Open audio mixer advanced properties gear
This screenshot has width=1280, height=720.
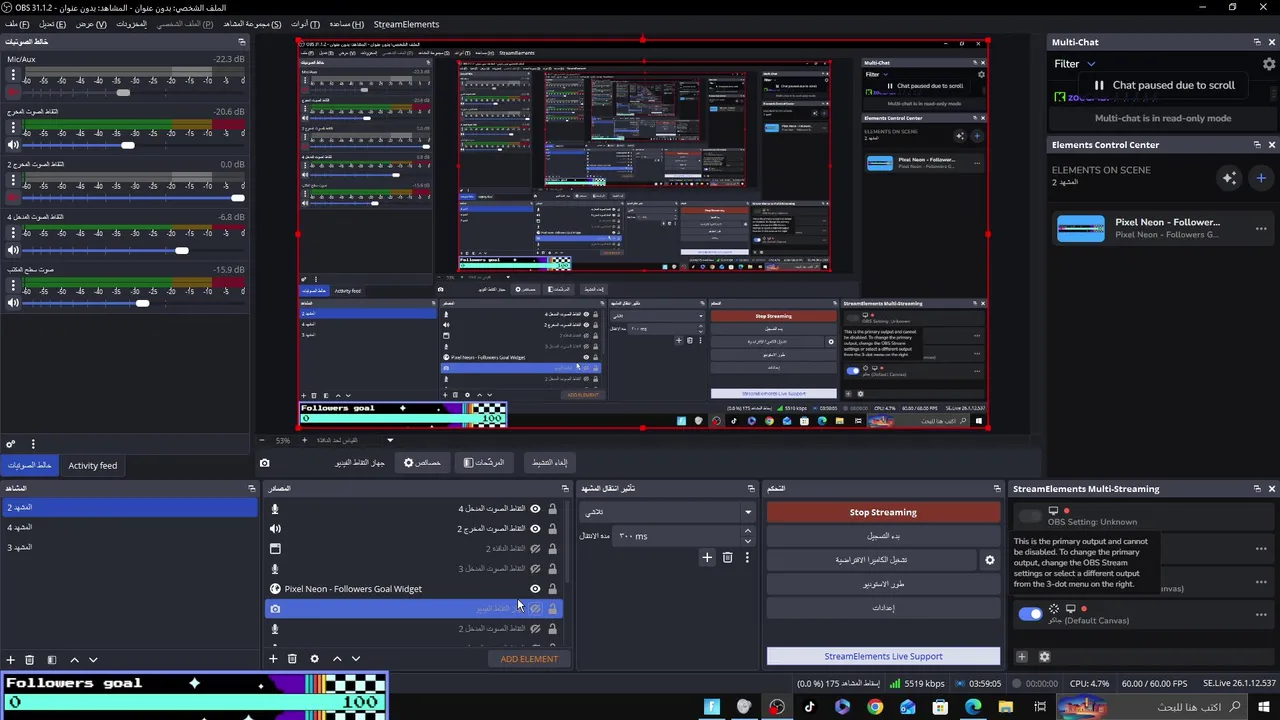[x=11, y=444]
